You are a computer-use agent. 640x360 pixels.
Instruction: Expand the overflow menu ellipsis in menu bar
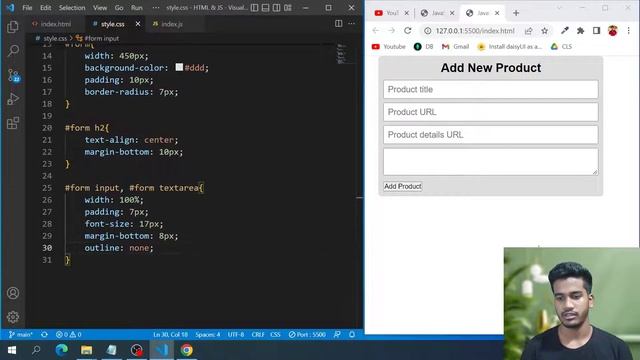click(156, 8)
